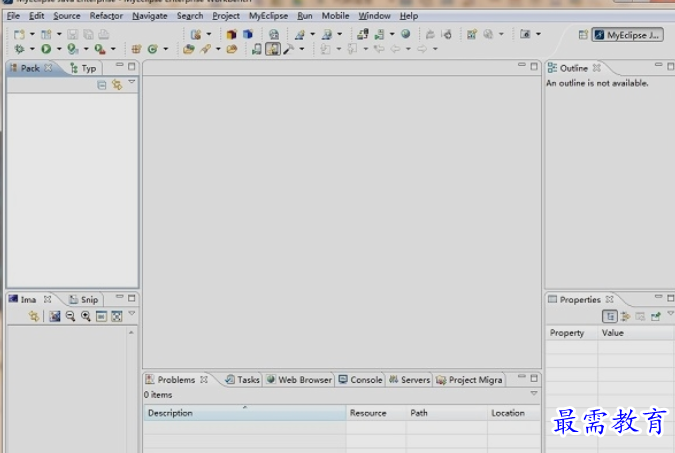Click the New Java Package icon

click(136, 49)
